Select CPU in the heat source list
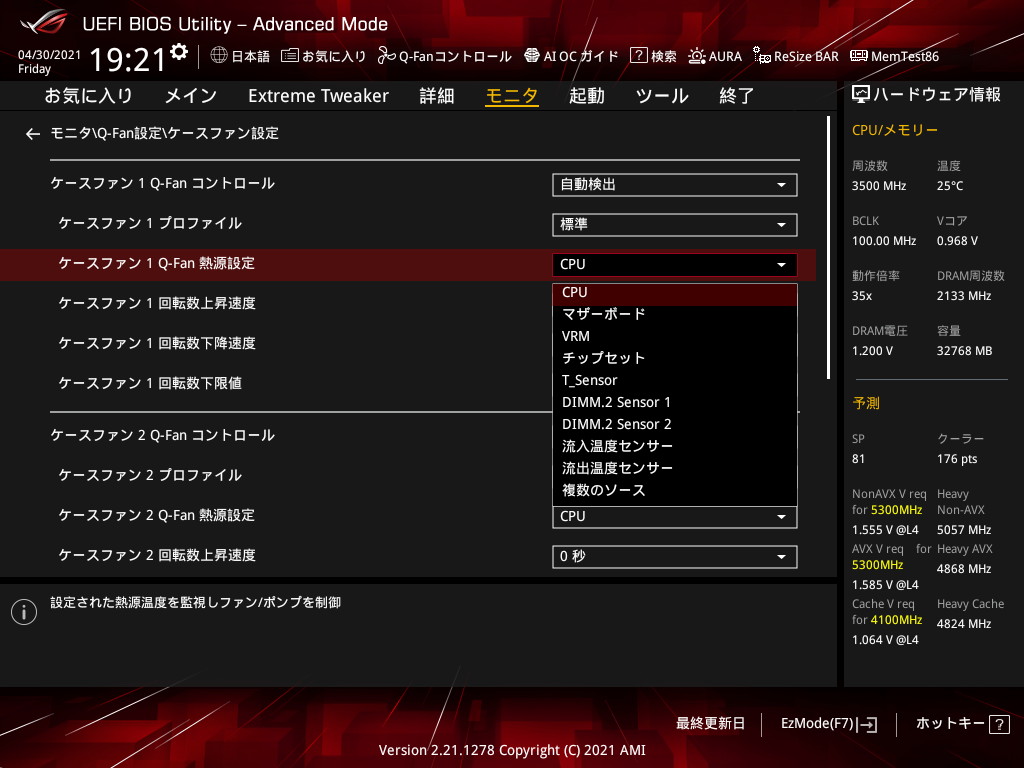The height and width of the screenshot is (768, 1024). click(x=675, y=293)
